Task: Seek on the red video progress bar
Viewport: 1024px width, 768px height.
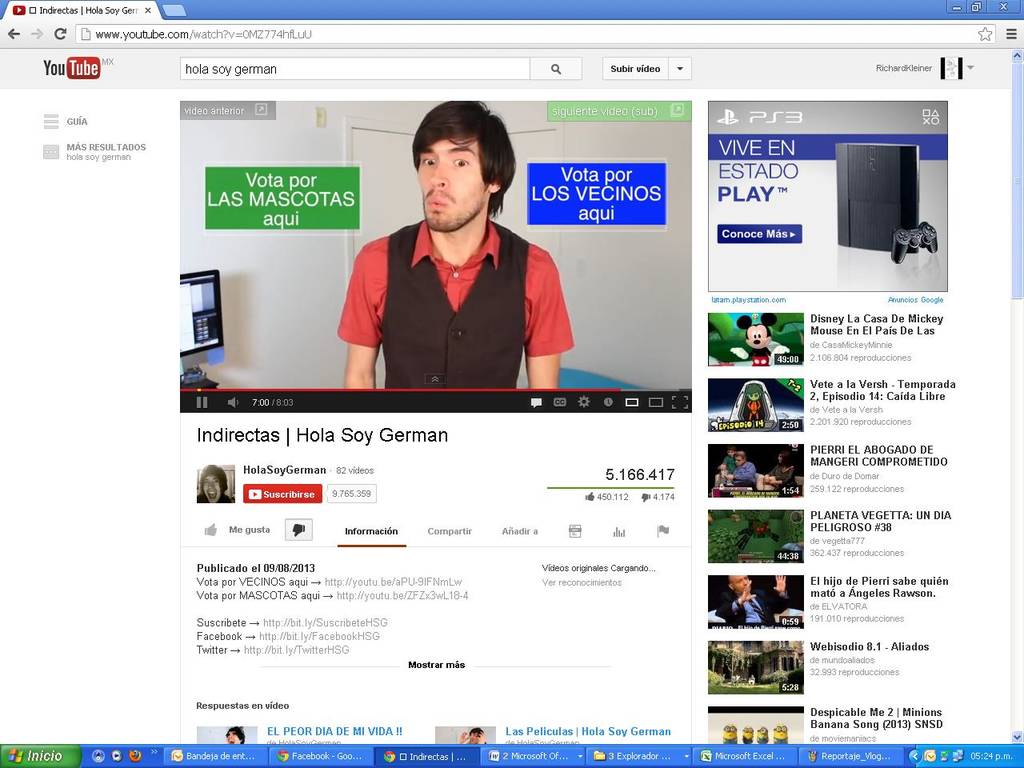Action: (400, 389)
